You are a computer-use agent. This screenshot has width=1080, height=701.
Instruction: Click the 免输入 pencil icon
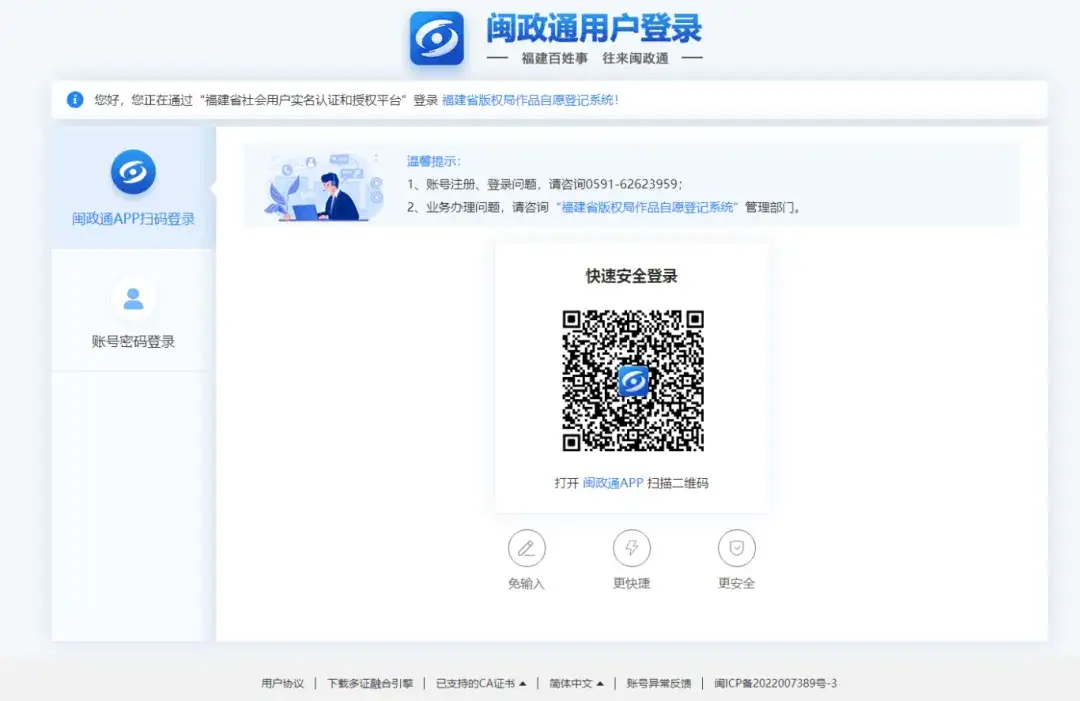(527, 548)
